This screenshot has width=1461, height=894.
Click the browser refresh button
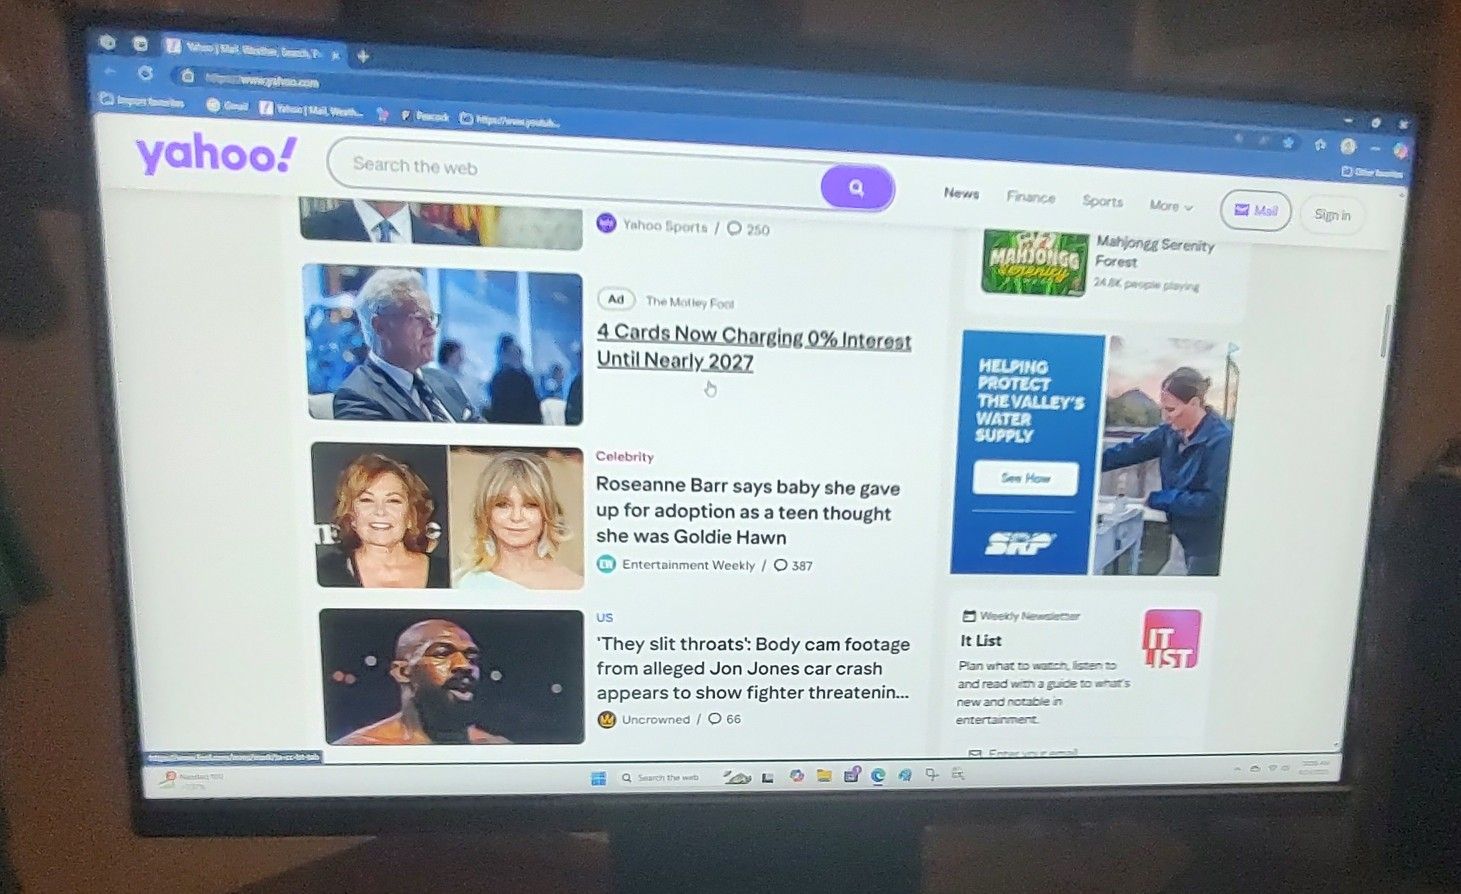coord(146,73)
